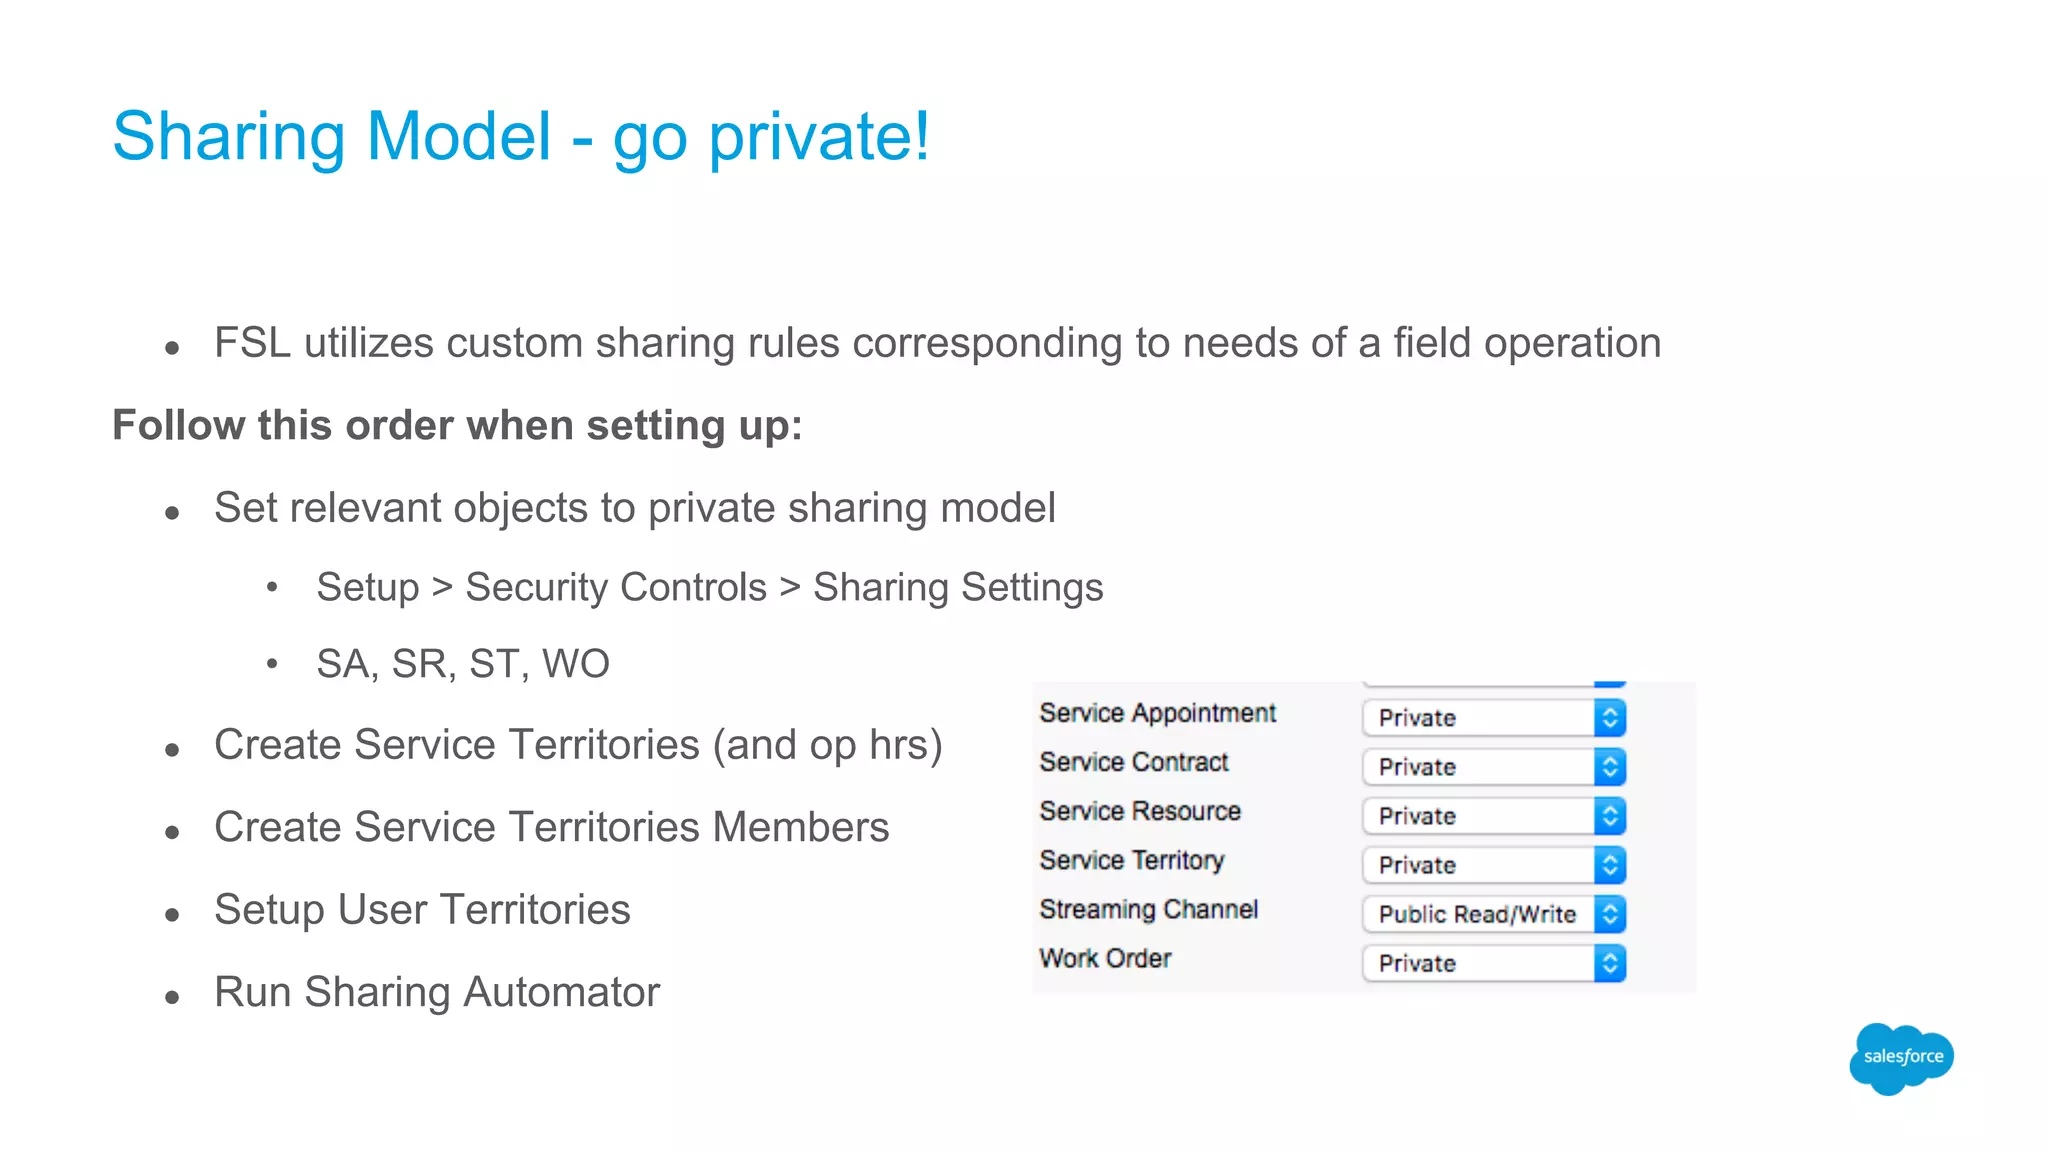
Task: Click the Service Contract row label
Action: [1133, 762]
